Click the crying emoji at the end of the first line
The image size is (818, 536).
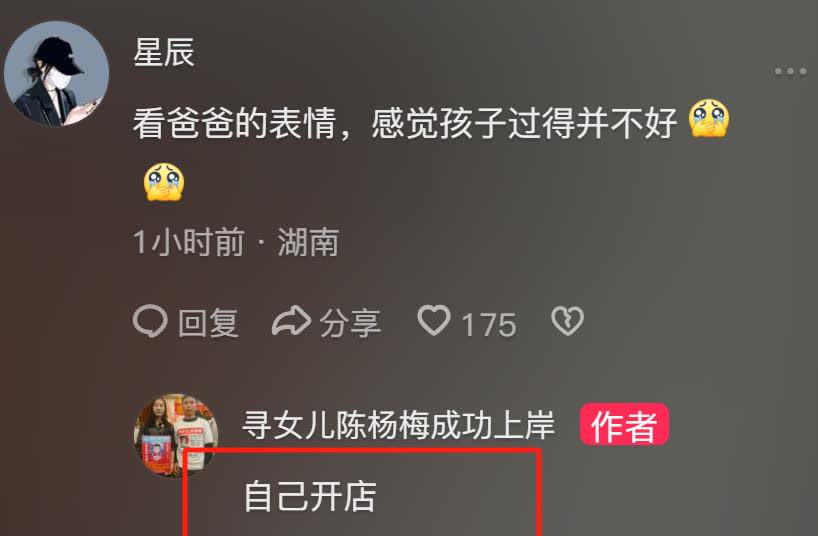point(708,118)
